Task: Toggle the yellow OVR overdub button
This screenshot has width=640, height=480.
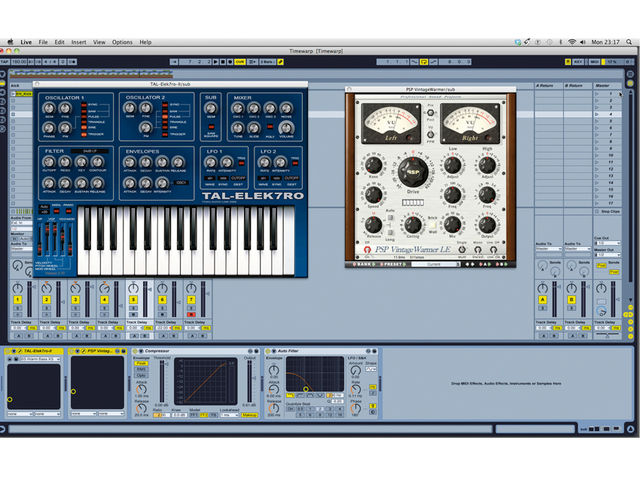Action: click(x=240, y=62)
